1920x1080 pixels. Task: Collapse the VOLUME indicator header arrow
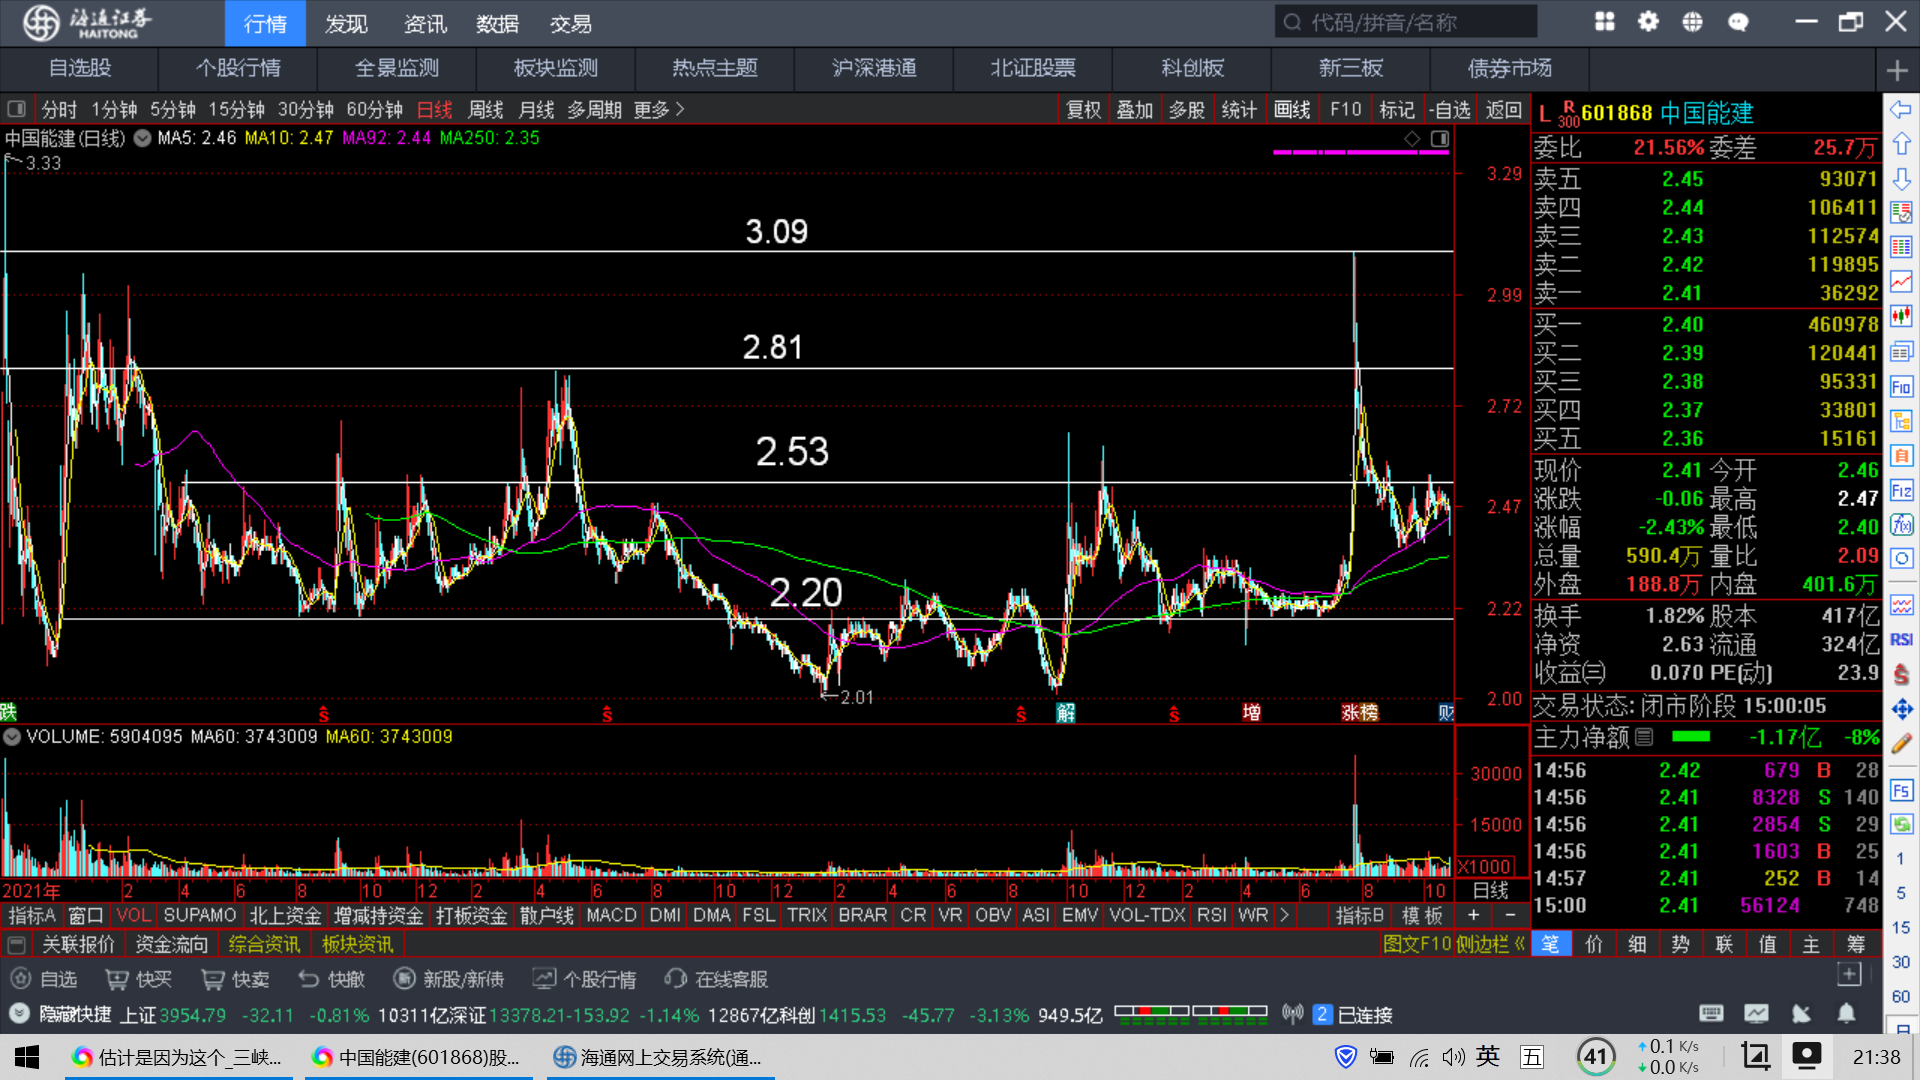pos(12,737)
